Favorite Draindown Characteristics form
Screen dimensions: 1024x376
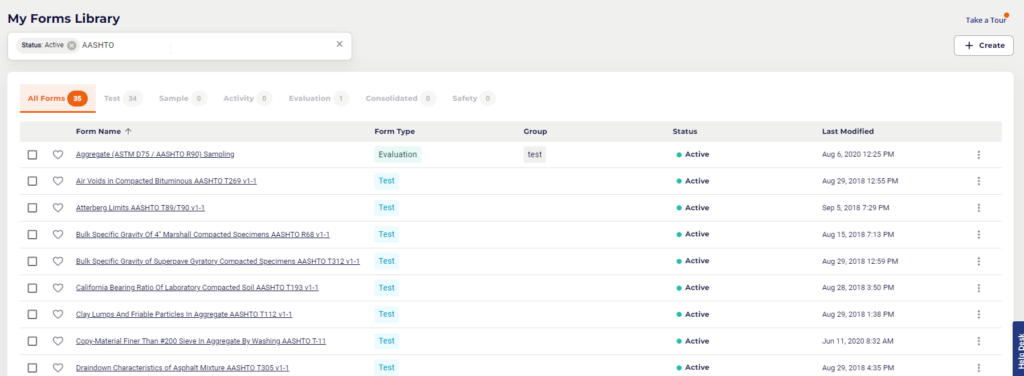click(x=57, y=368)
